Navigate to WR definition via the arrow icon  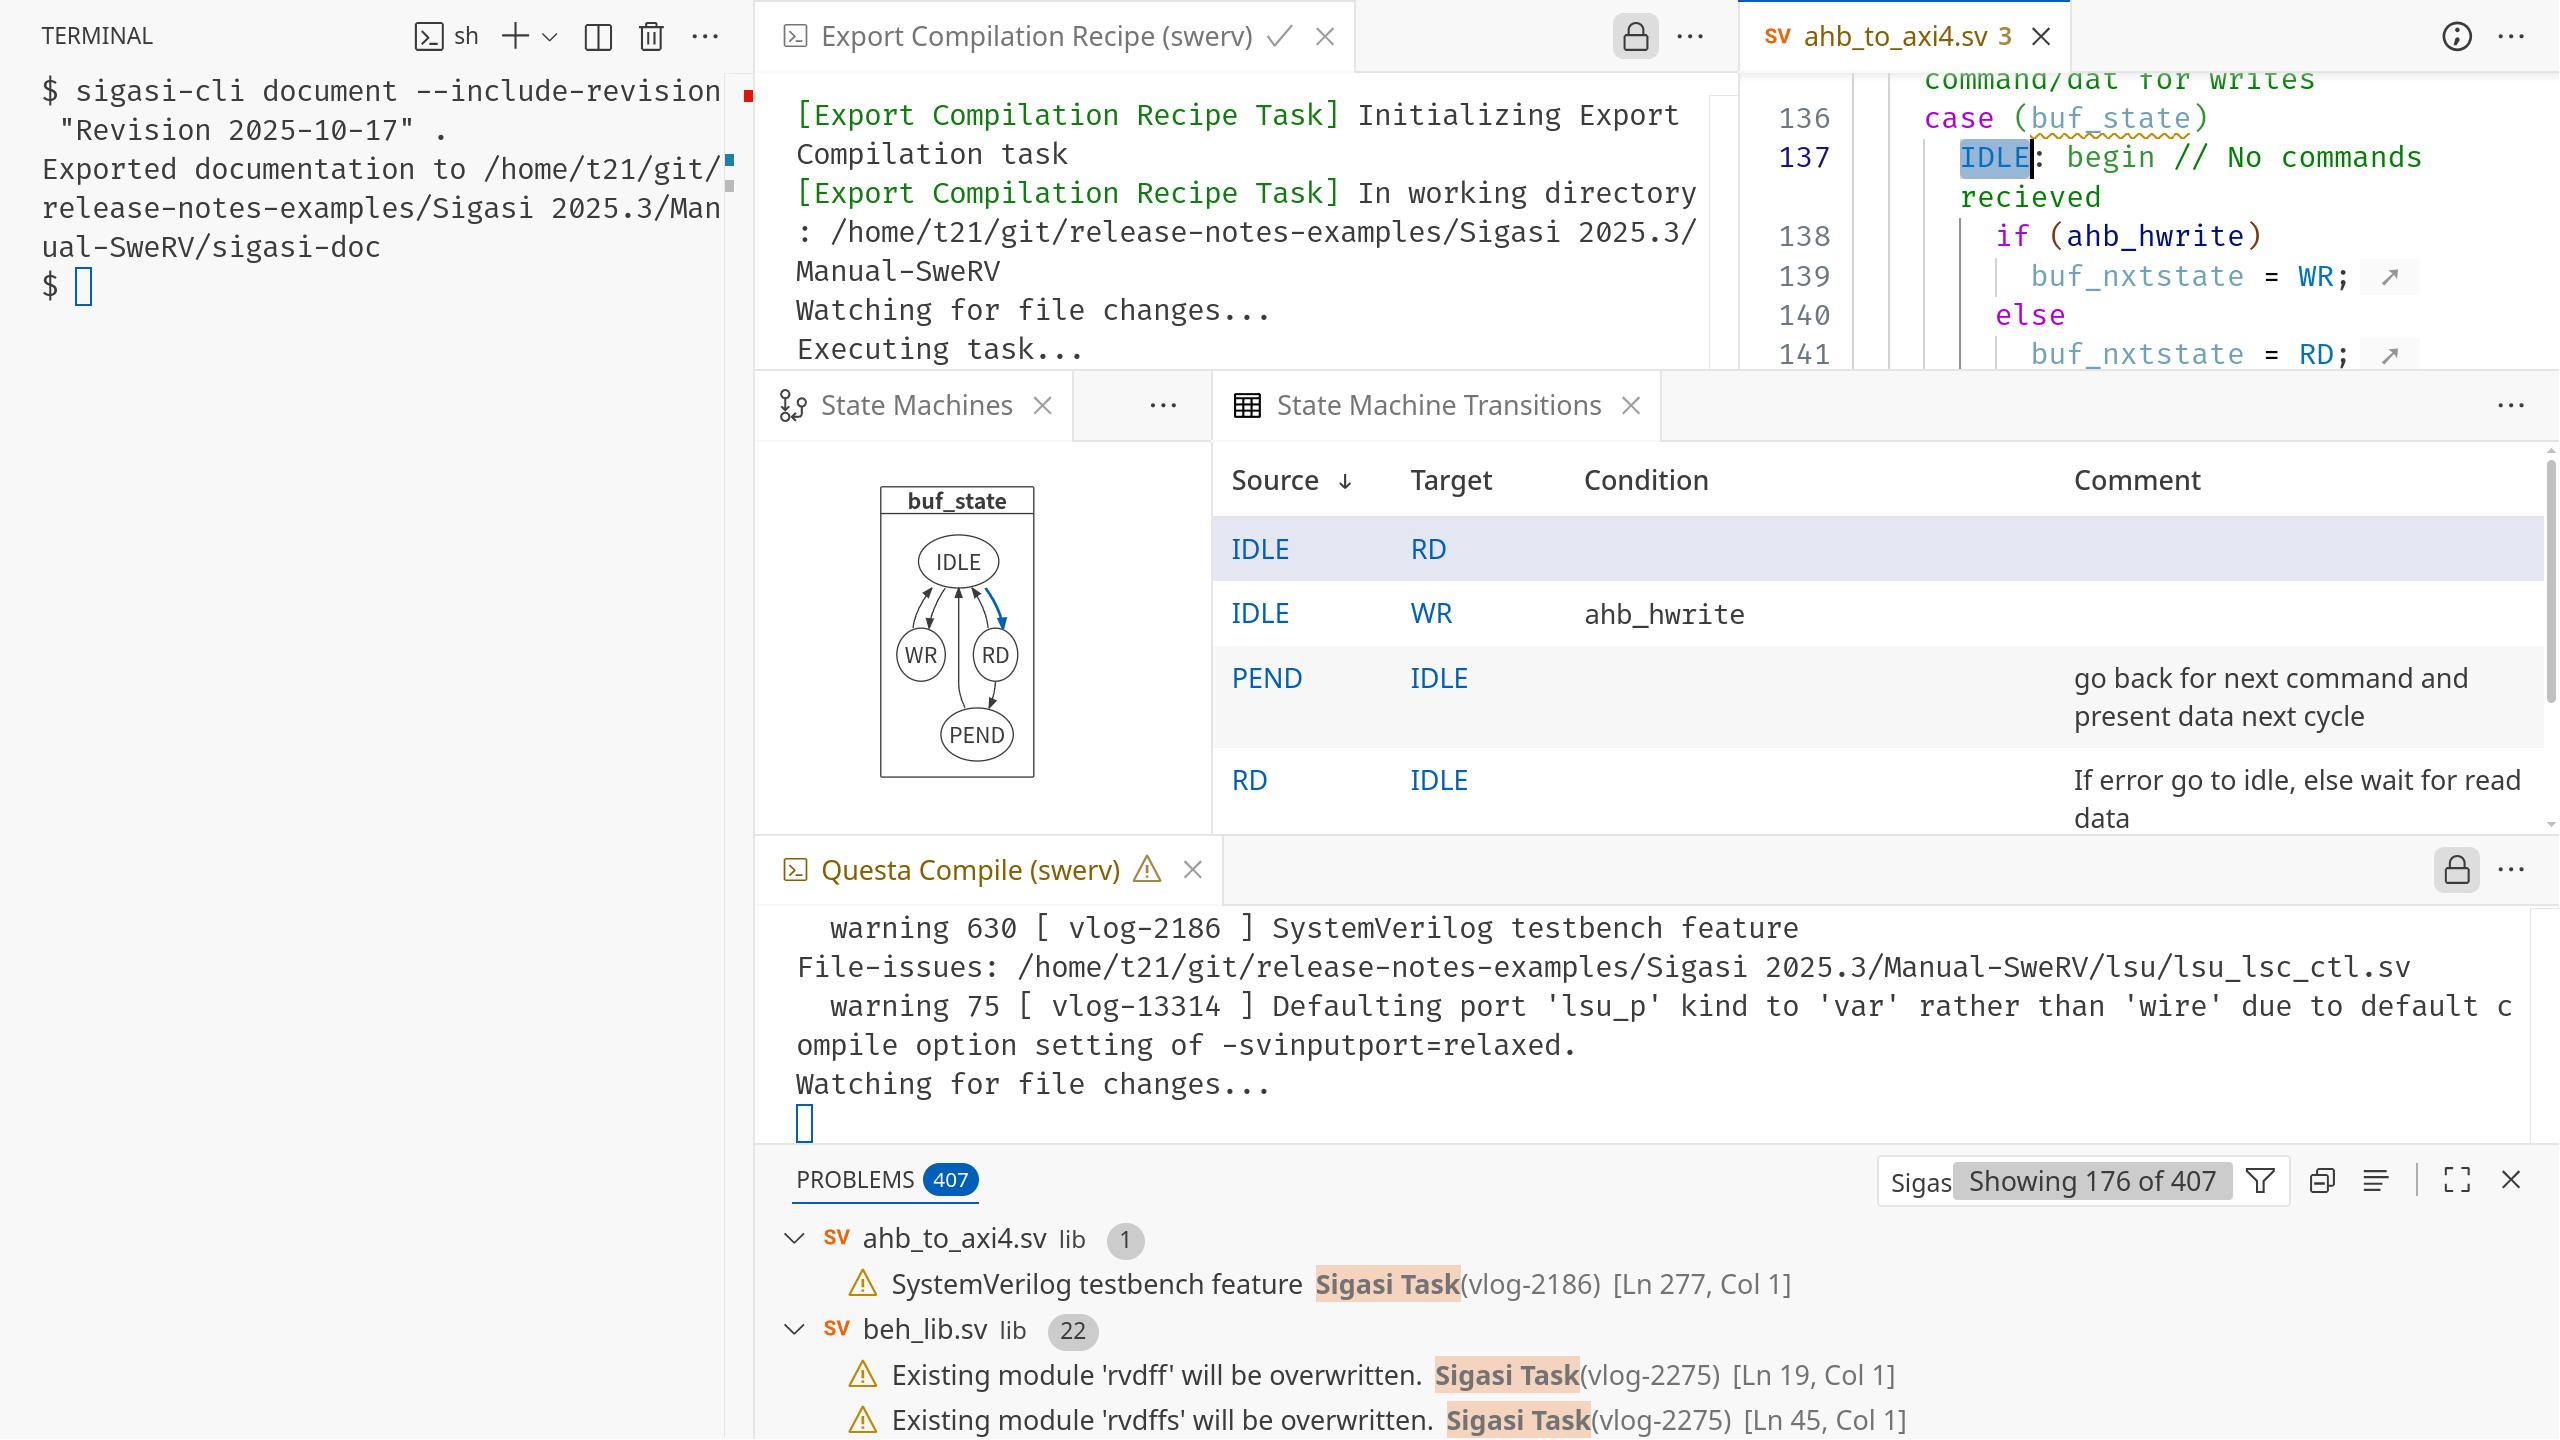(x=2388, y=276)
